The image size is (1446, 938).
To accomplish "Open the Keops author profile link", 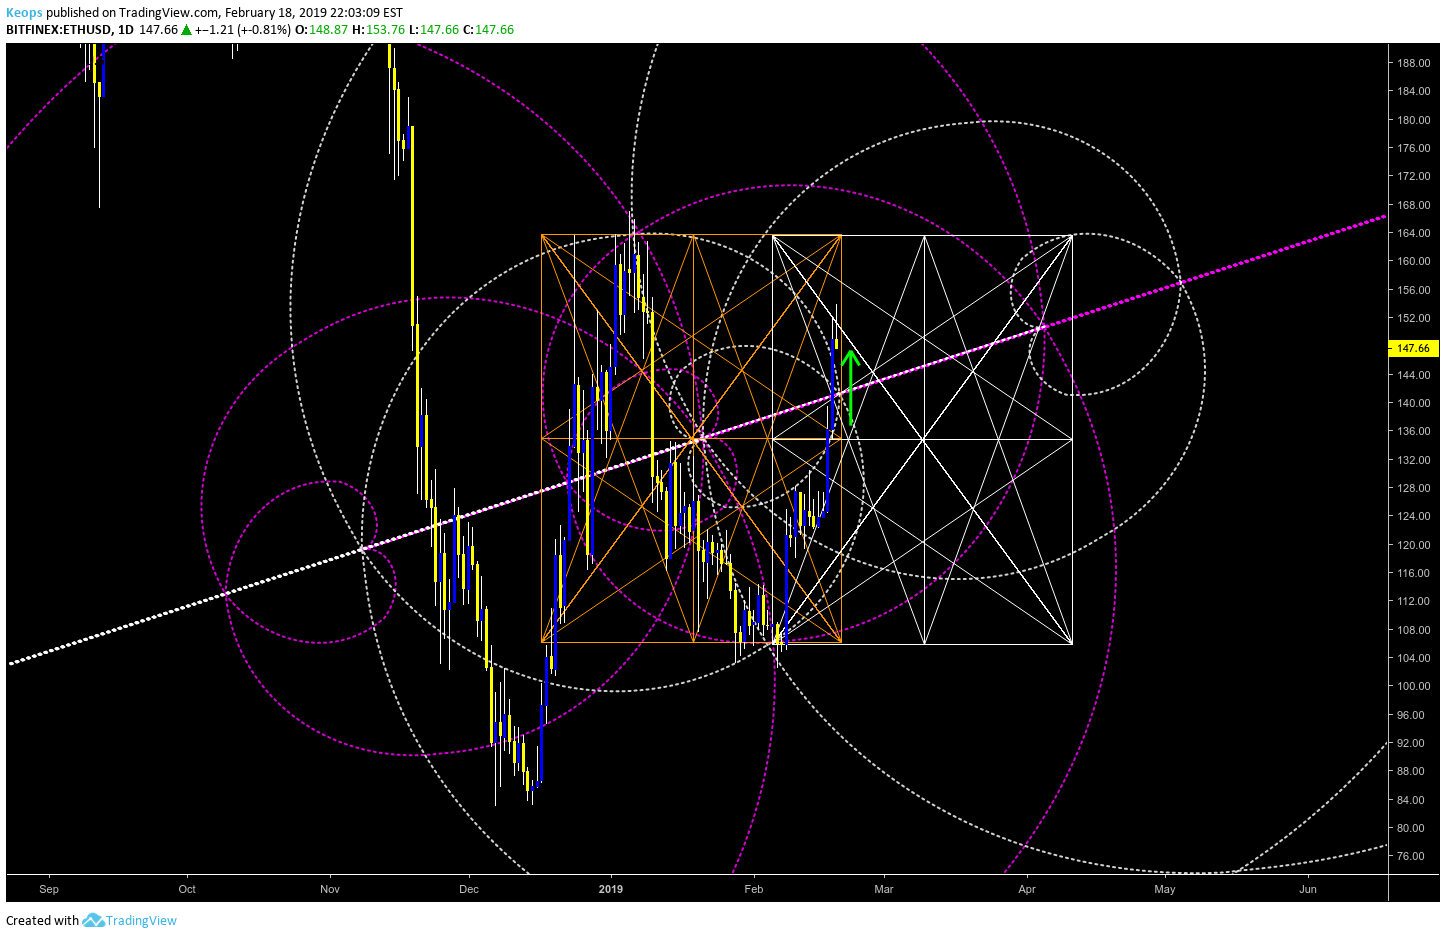I will click(24, 13).
